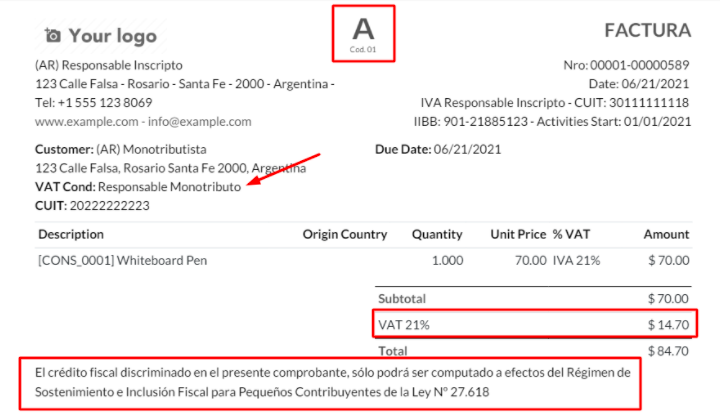Screen dimensions: 720x417
Task: Click the Unit Price column header
Action: [518, 235]
